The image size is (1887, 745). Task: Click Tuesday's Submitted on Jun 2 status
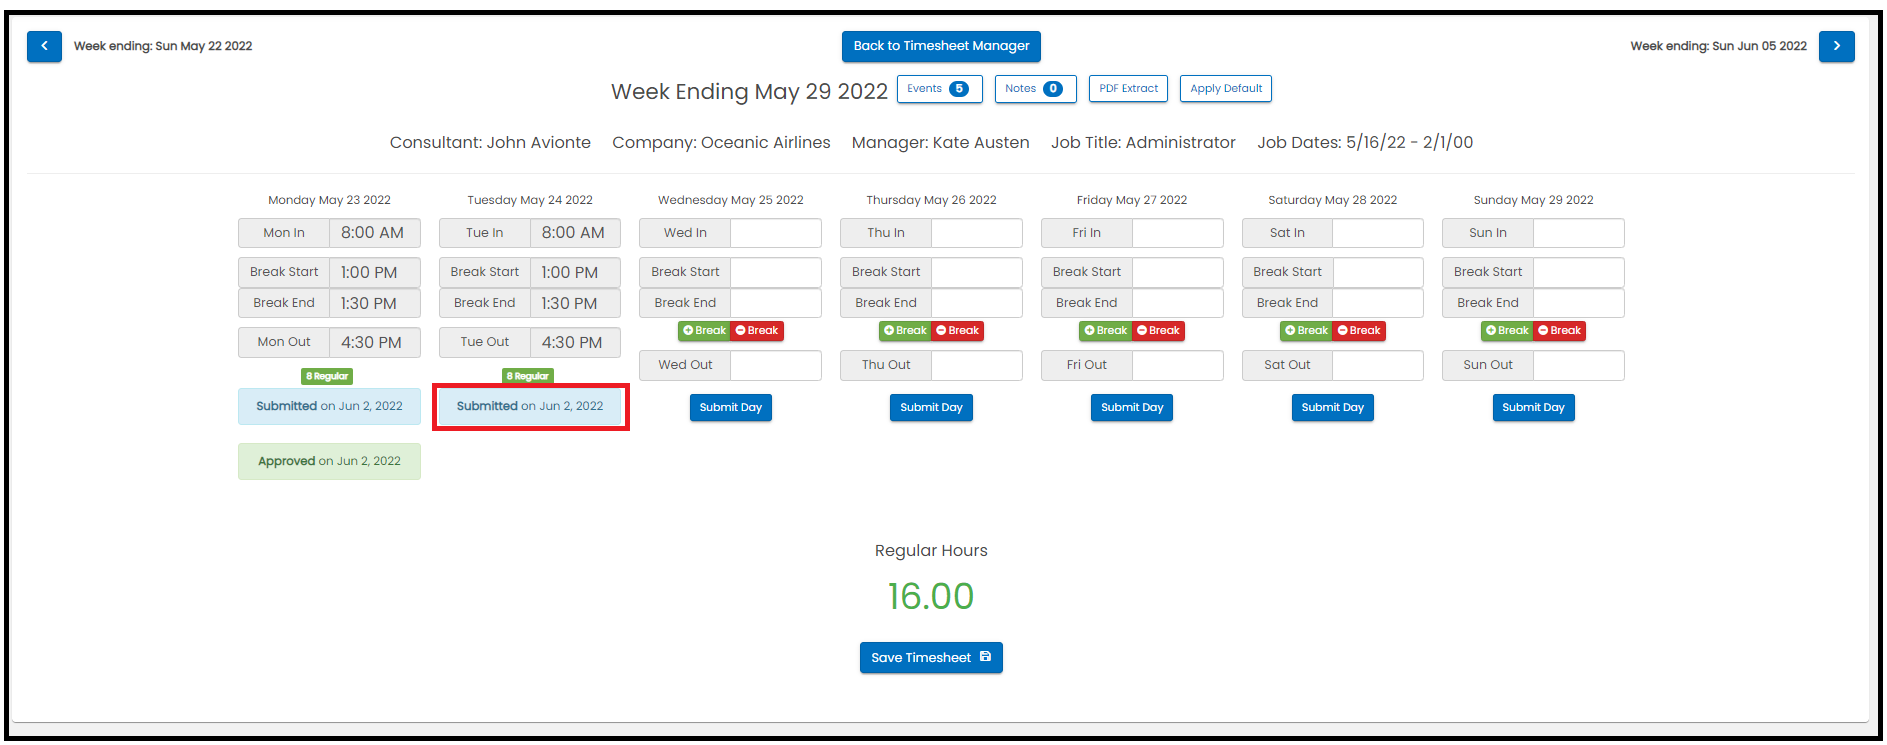click(x=530, y=406)
